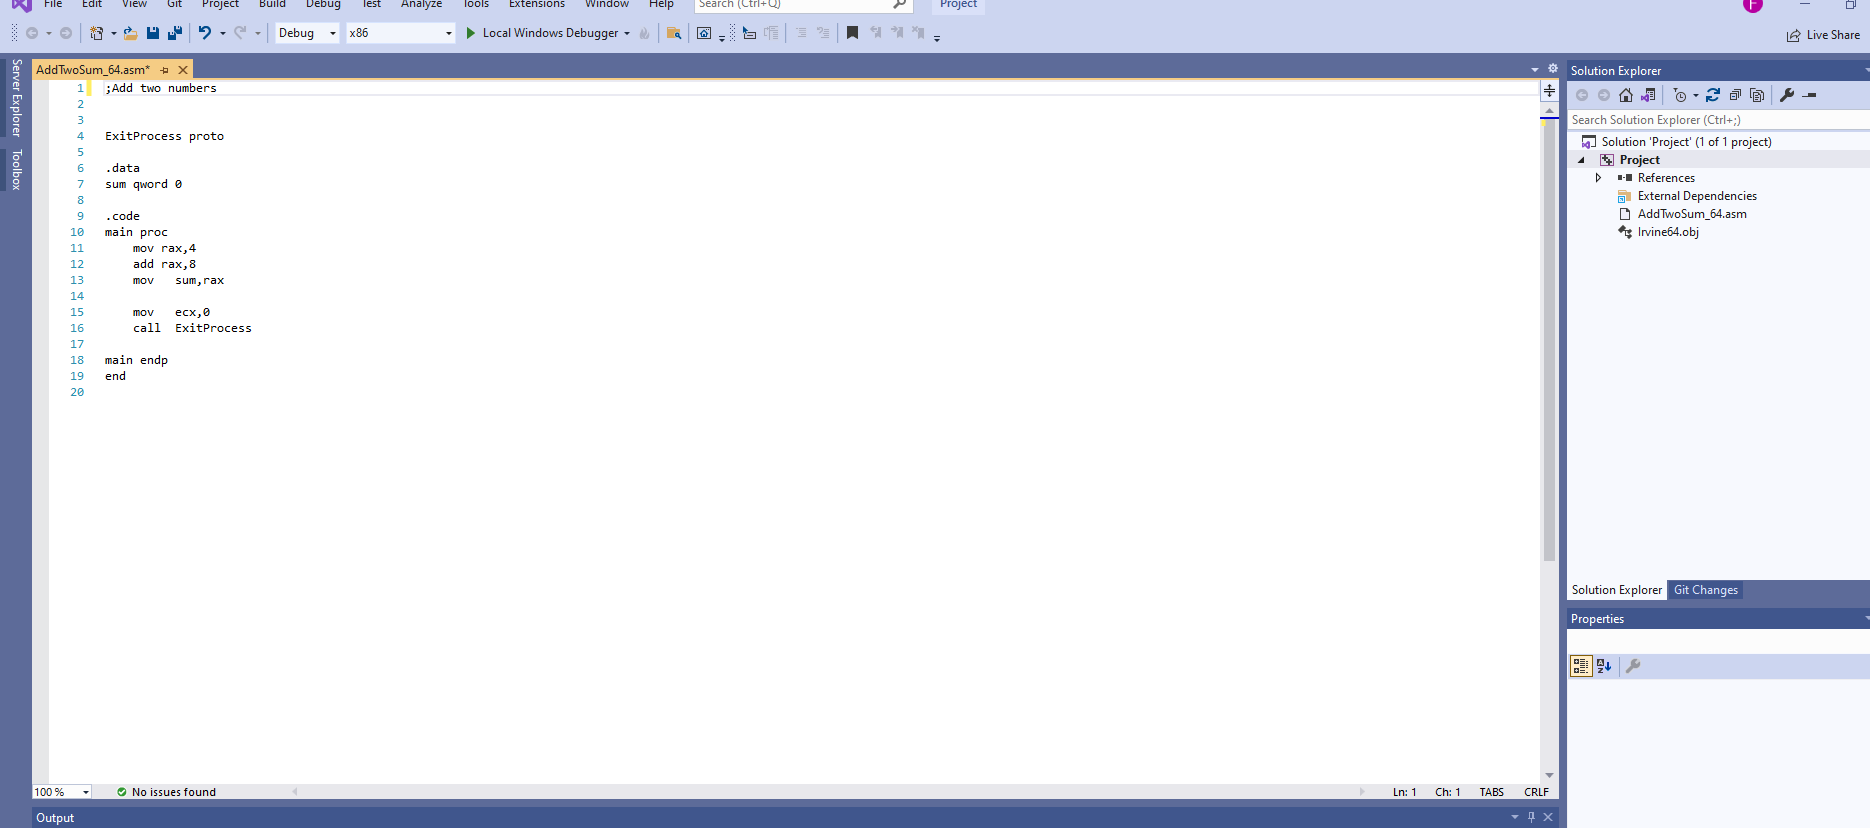
Task: Open the Edit menu
Action: [92, 4]
